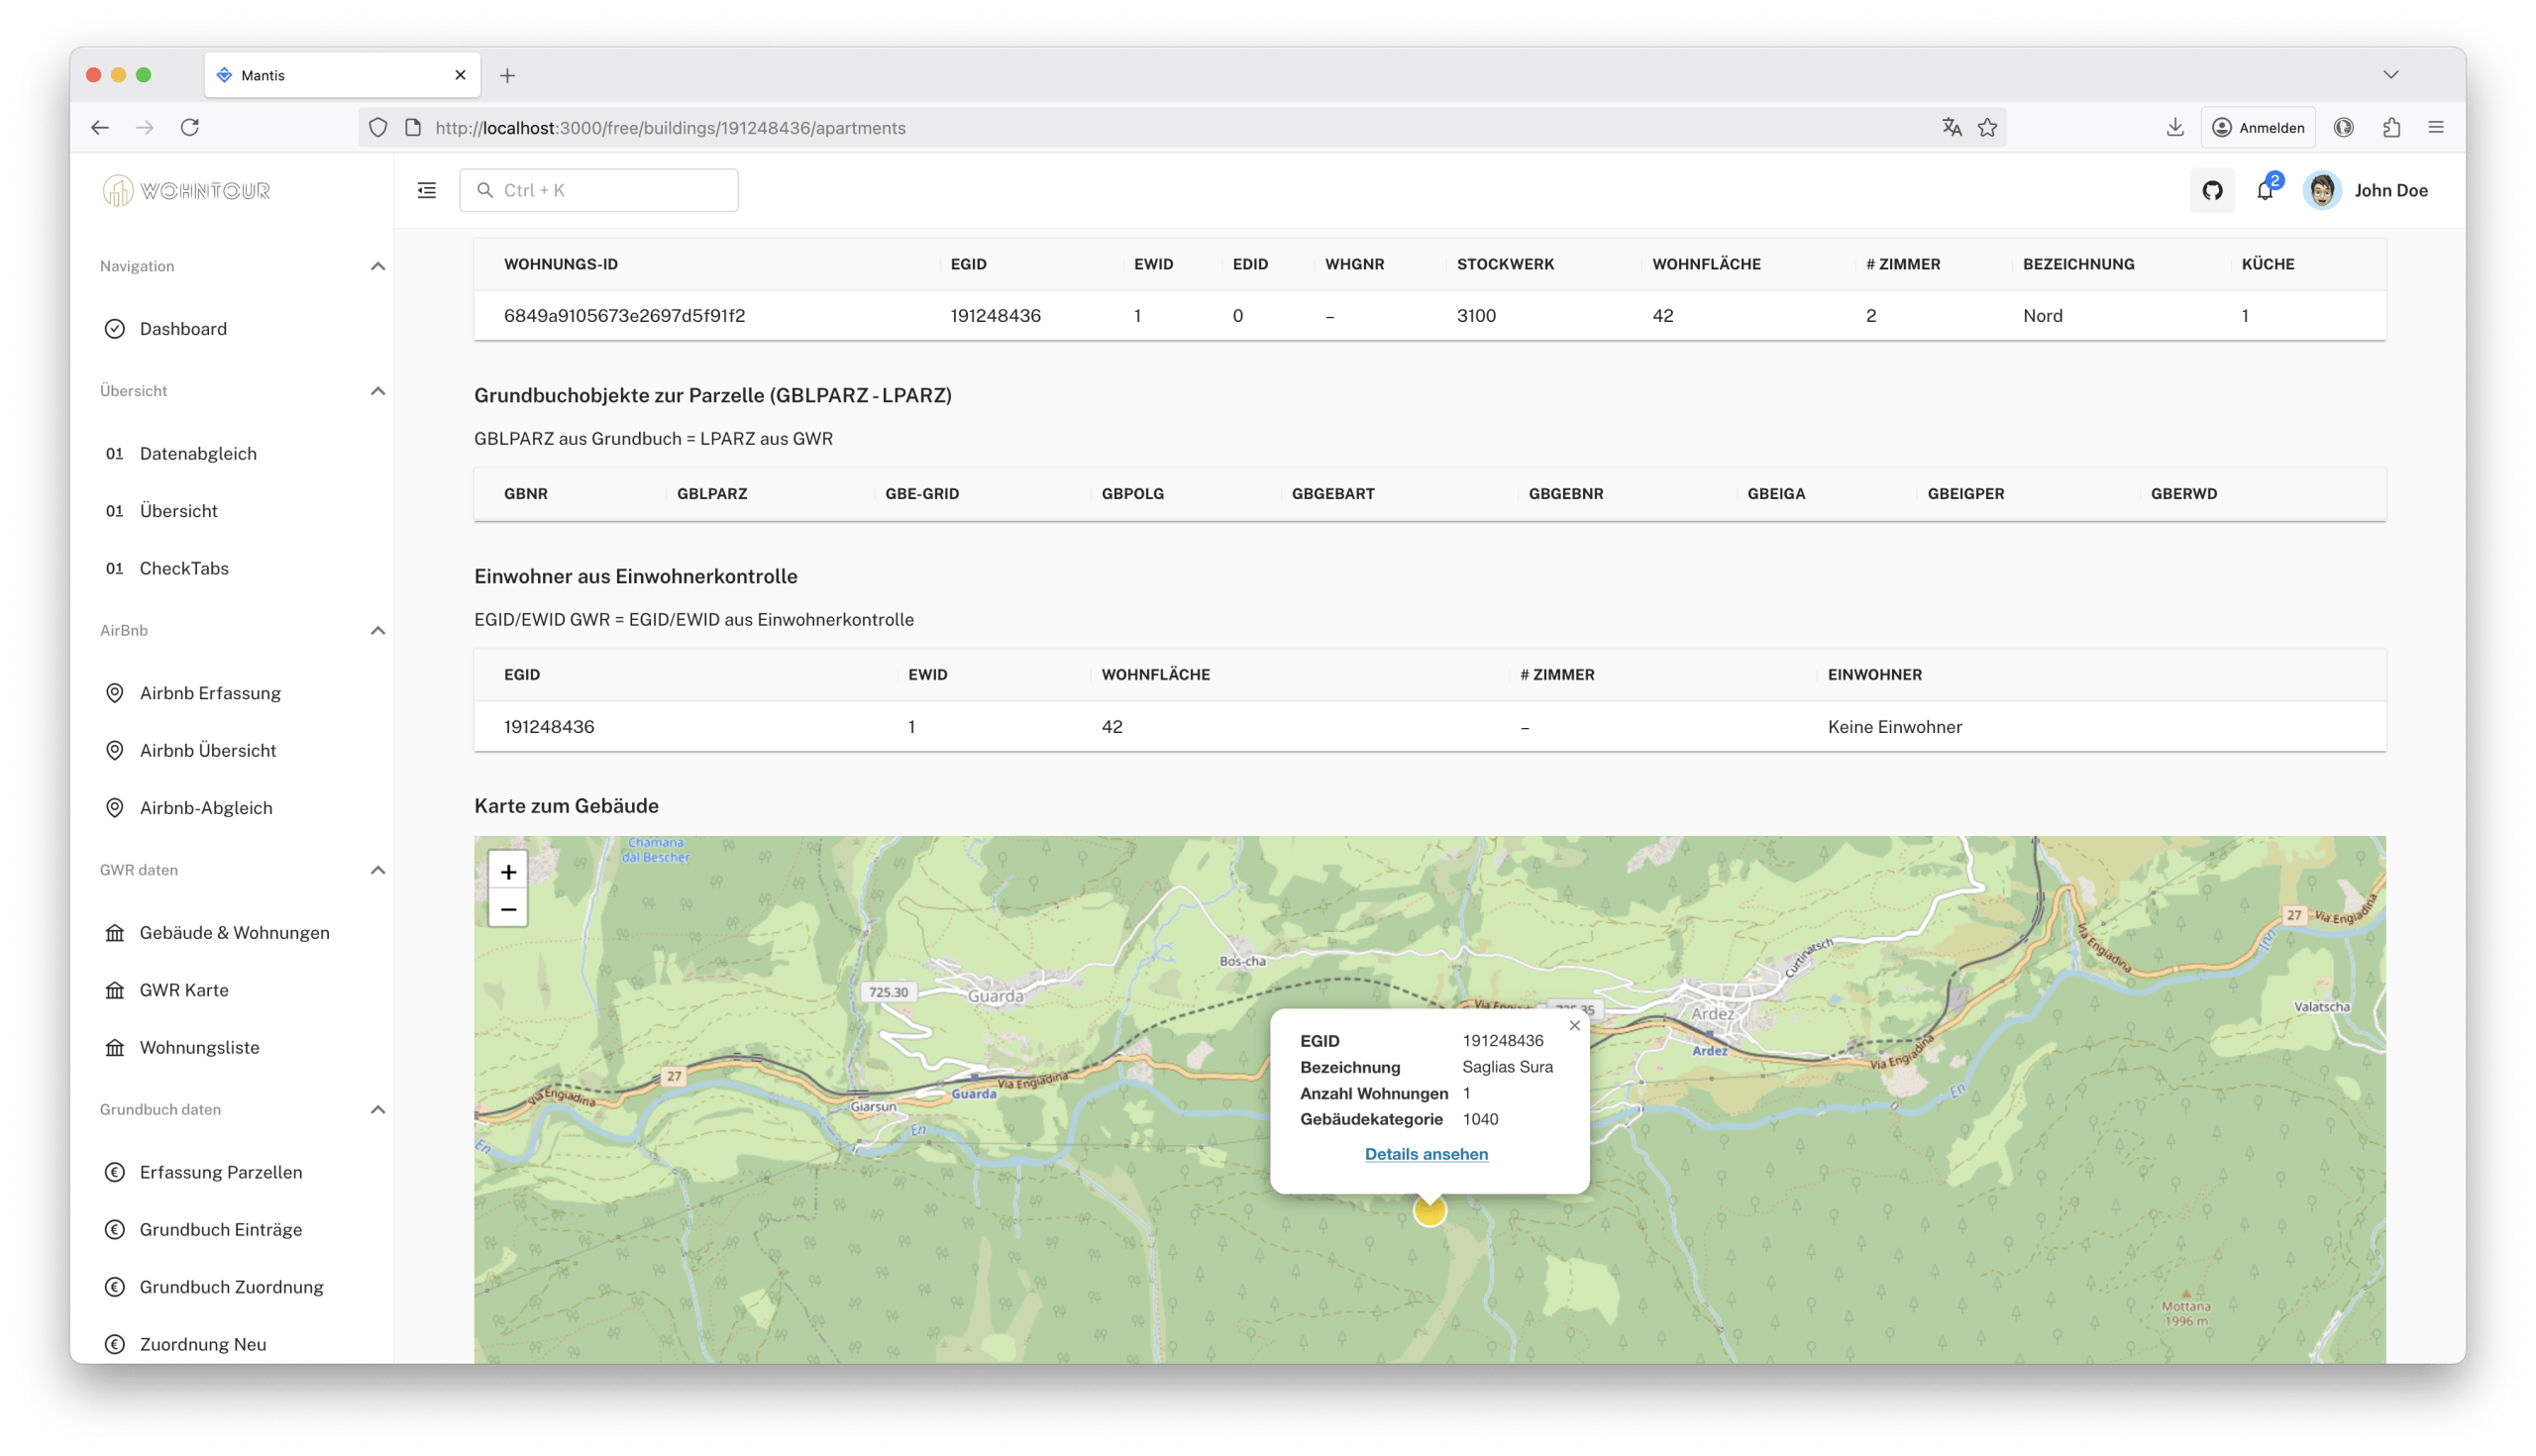Open Details ansehen link in popup

pyautogui.click(x=1426, y=1153)
